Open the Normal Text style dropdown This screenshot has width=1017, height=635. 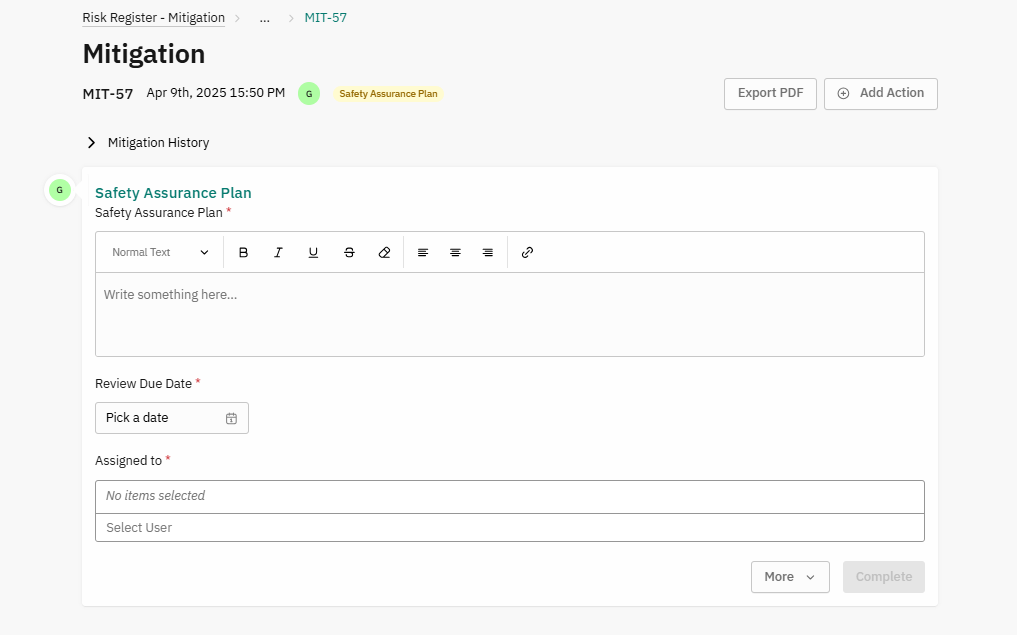coord(160,252)
